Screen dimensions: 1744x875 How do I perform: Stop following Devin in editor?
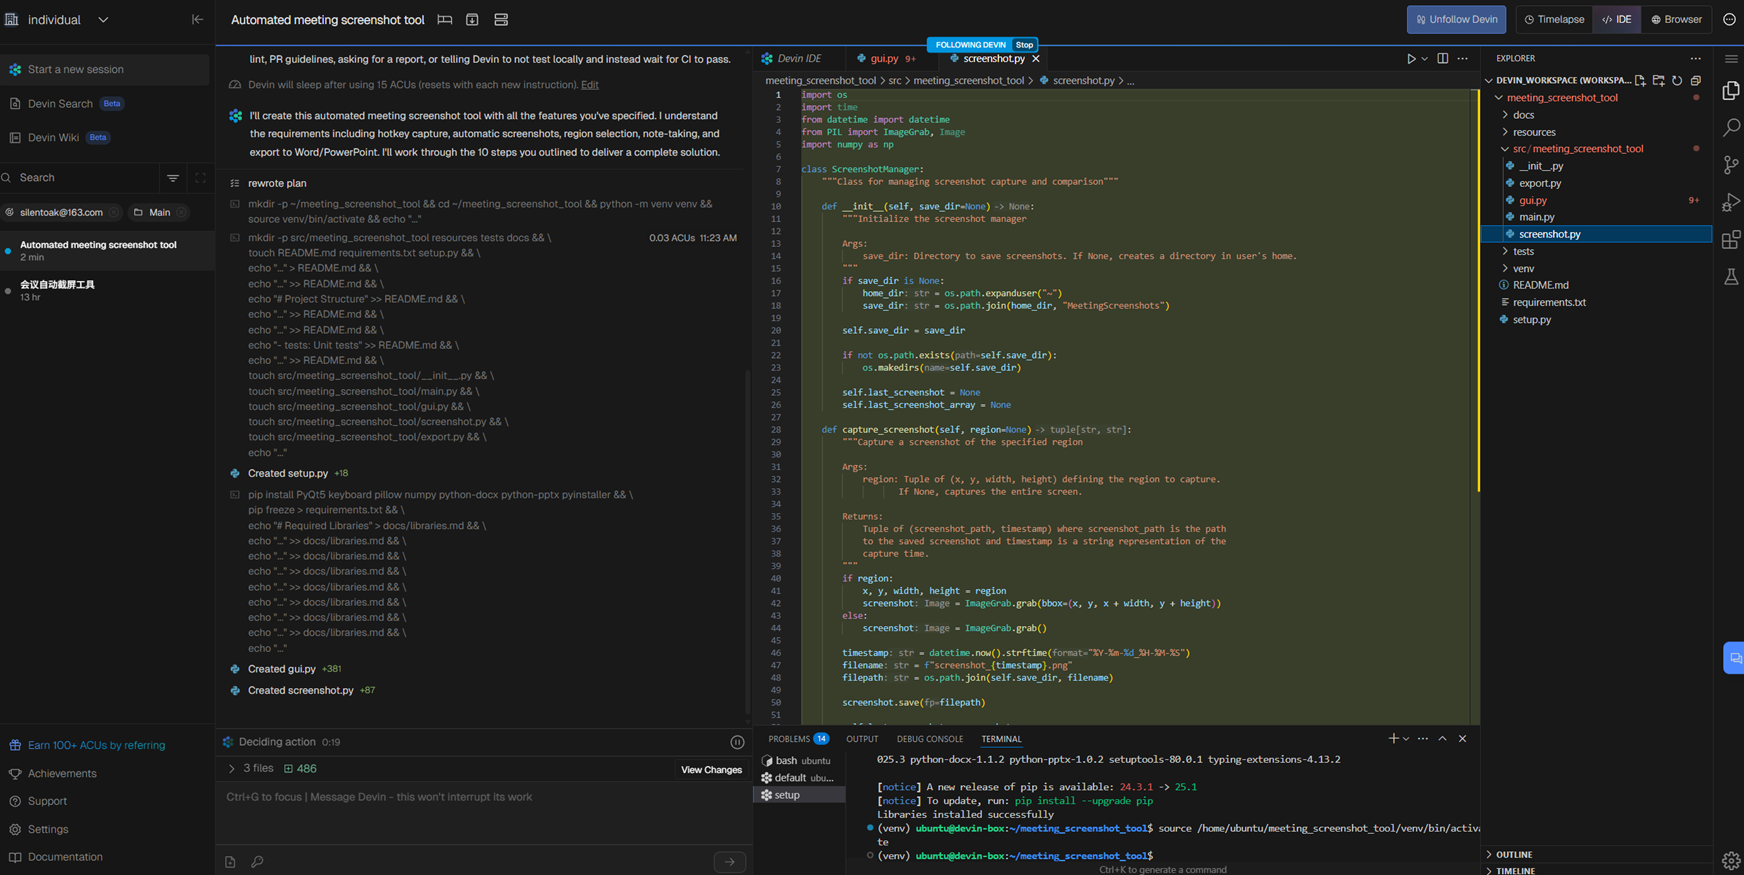coord(1024,45)
